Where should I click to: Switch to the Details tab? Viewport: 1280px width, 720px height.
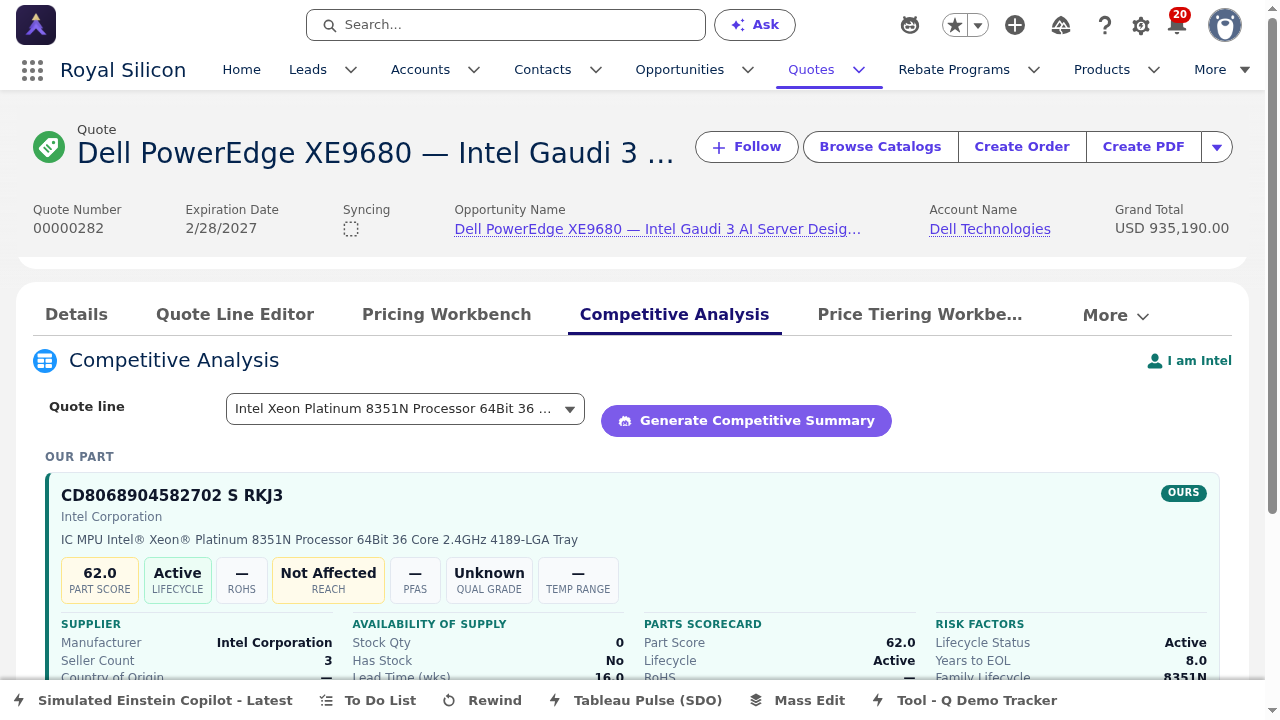[76, 315]
